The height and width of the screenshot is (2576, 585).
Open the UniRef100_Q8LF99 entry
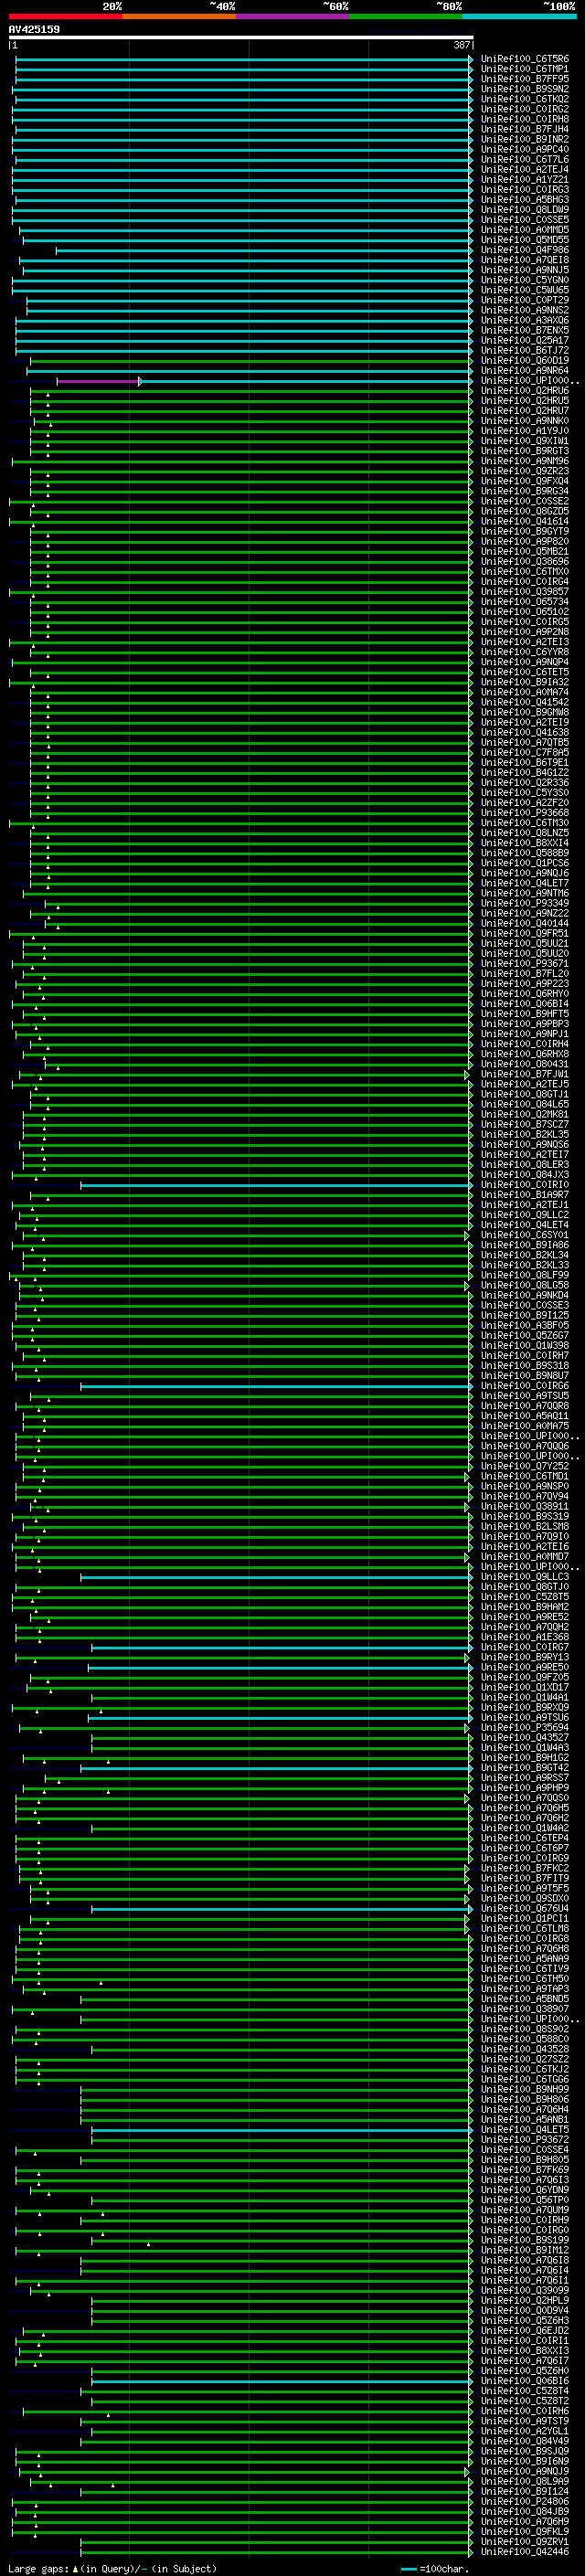pos(525,1275)
